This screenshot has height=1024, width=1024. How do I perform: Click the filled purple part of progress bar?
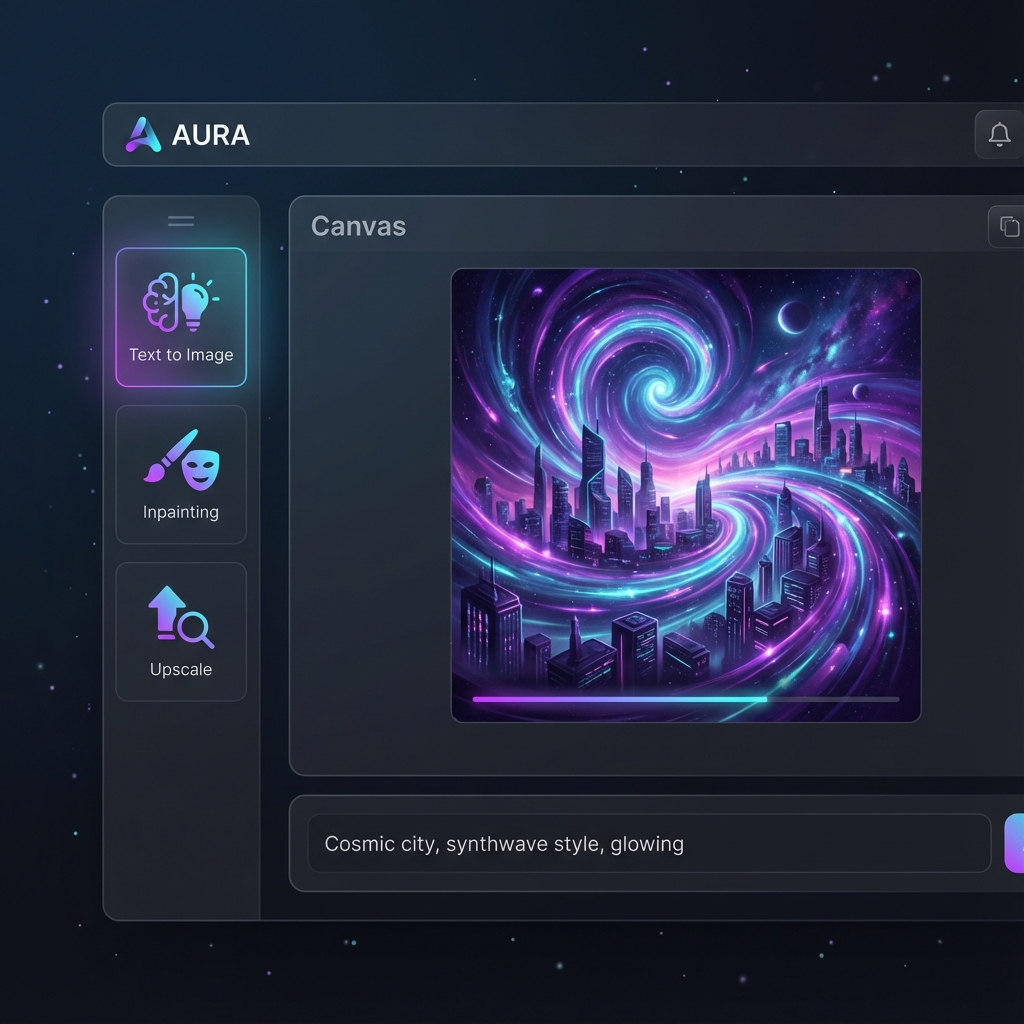[620, 700]
